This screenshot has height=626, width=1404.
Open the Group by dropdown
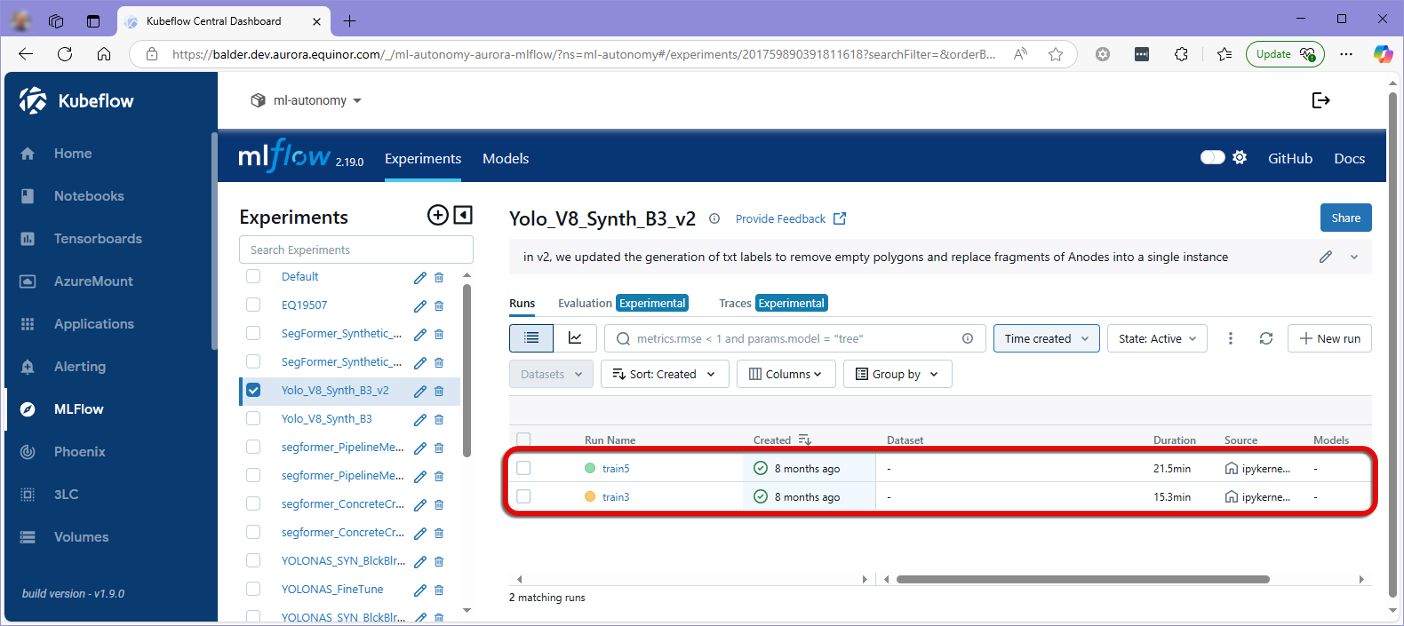point(897,374)
